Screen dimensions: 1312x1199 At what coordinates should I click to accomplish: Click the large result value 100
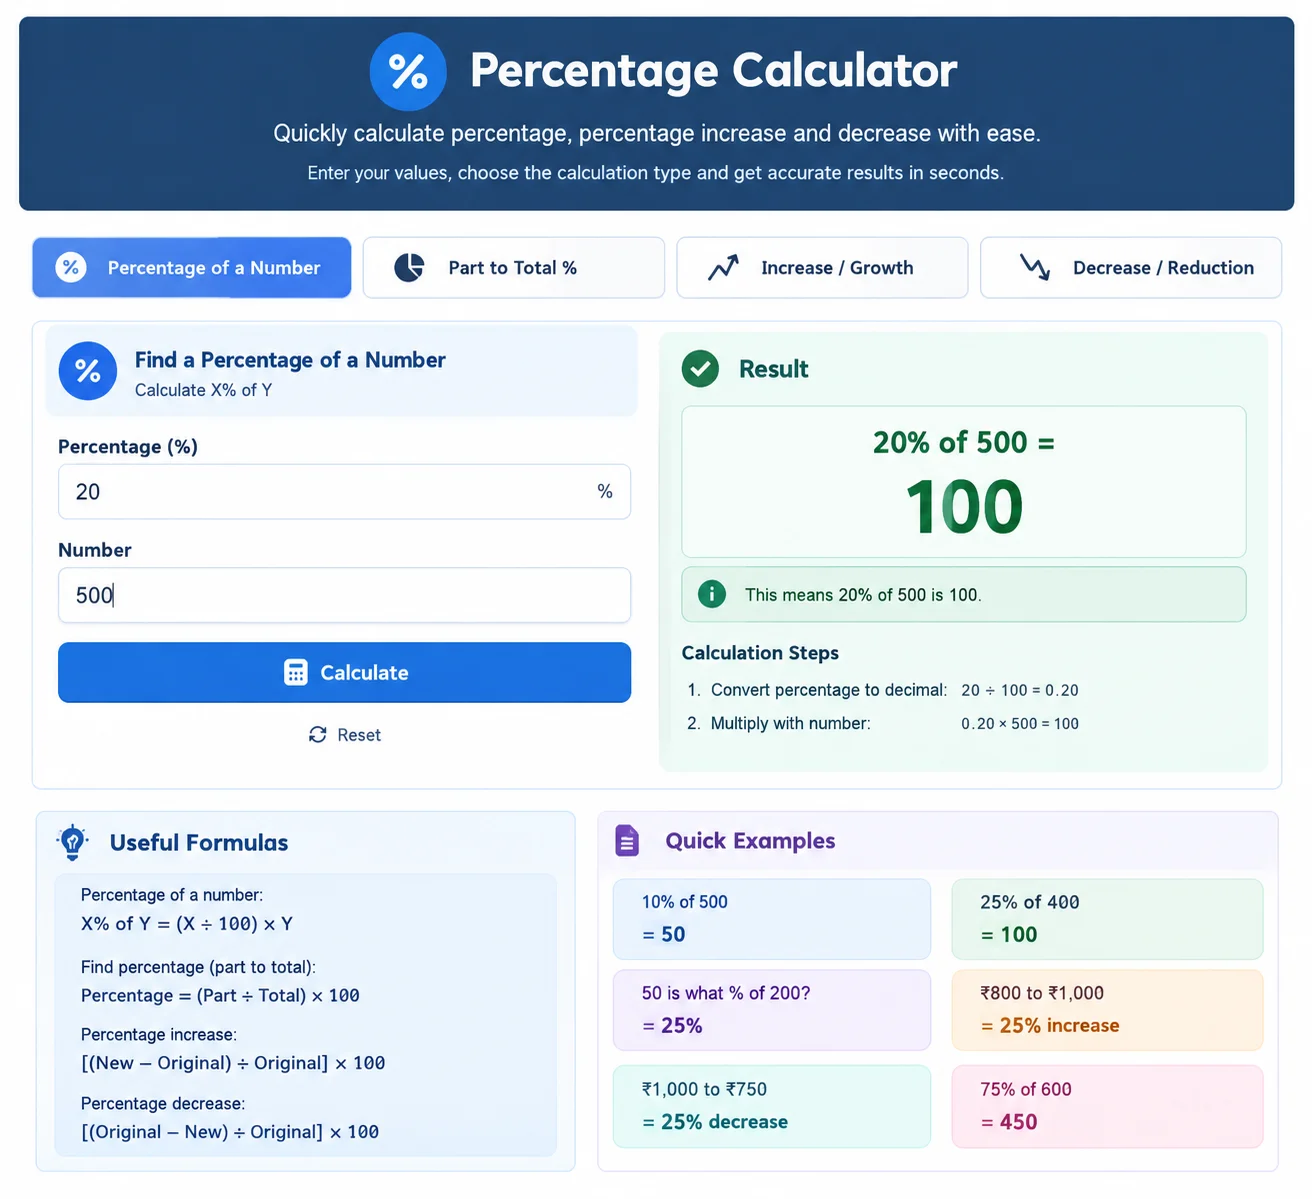(x=964, y=507)
